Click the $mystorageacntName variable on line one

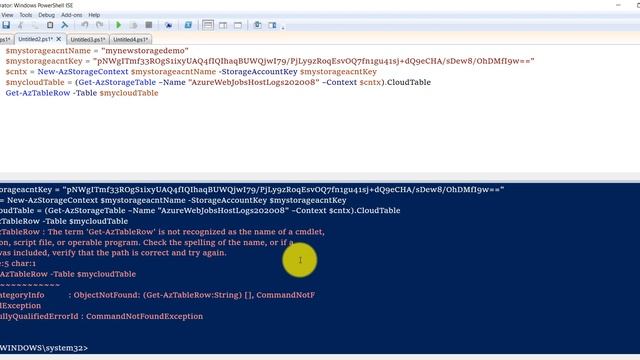(x=48, y=51)
